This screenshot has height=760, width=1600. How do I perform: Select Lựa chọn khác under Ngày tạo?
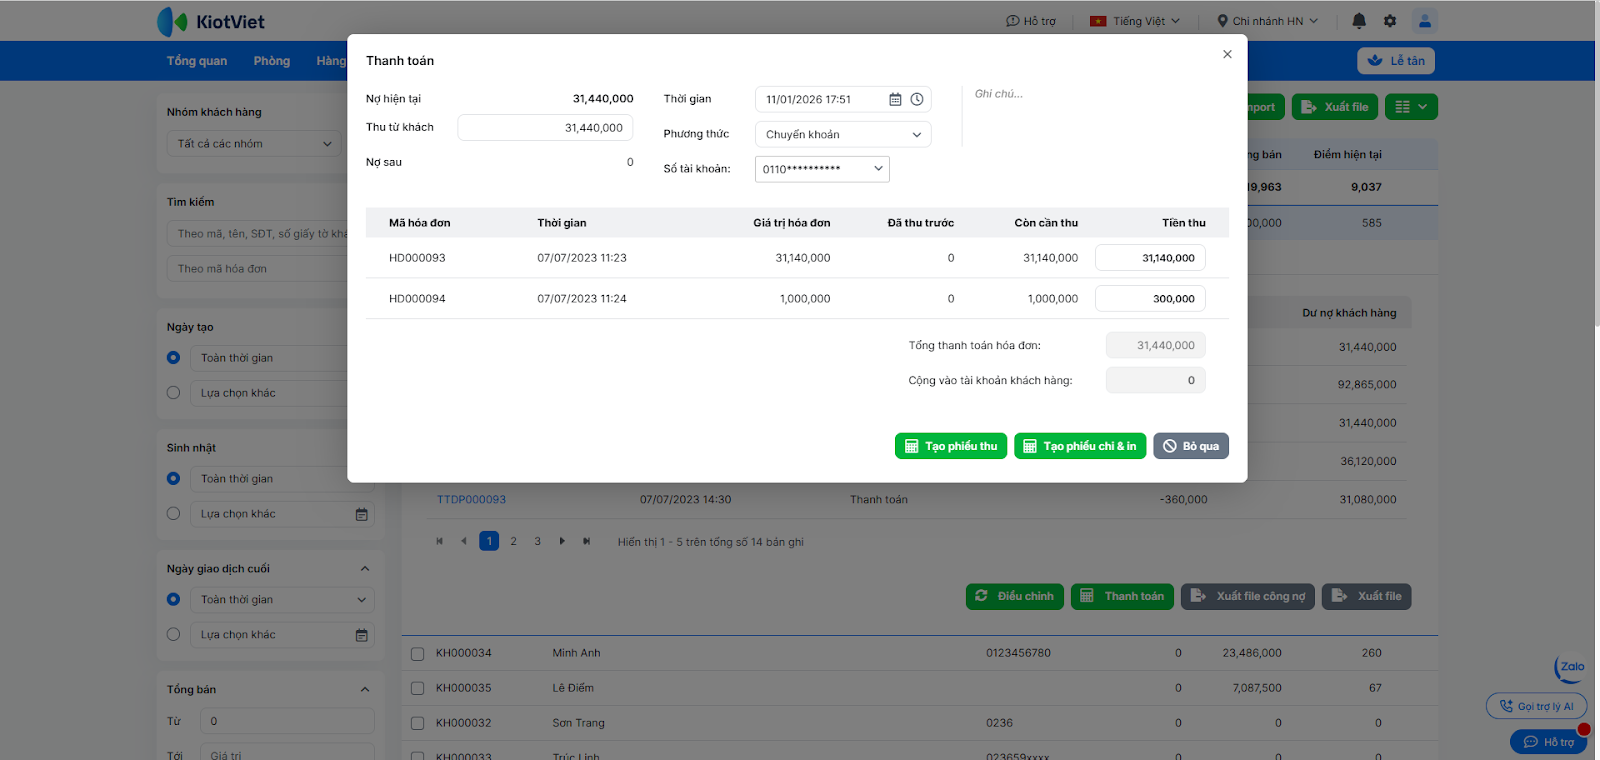[174, 393]
